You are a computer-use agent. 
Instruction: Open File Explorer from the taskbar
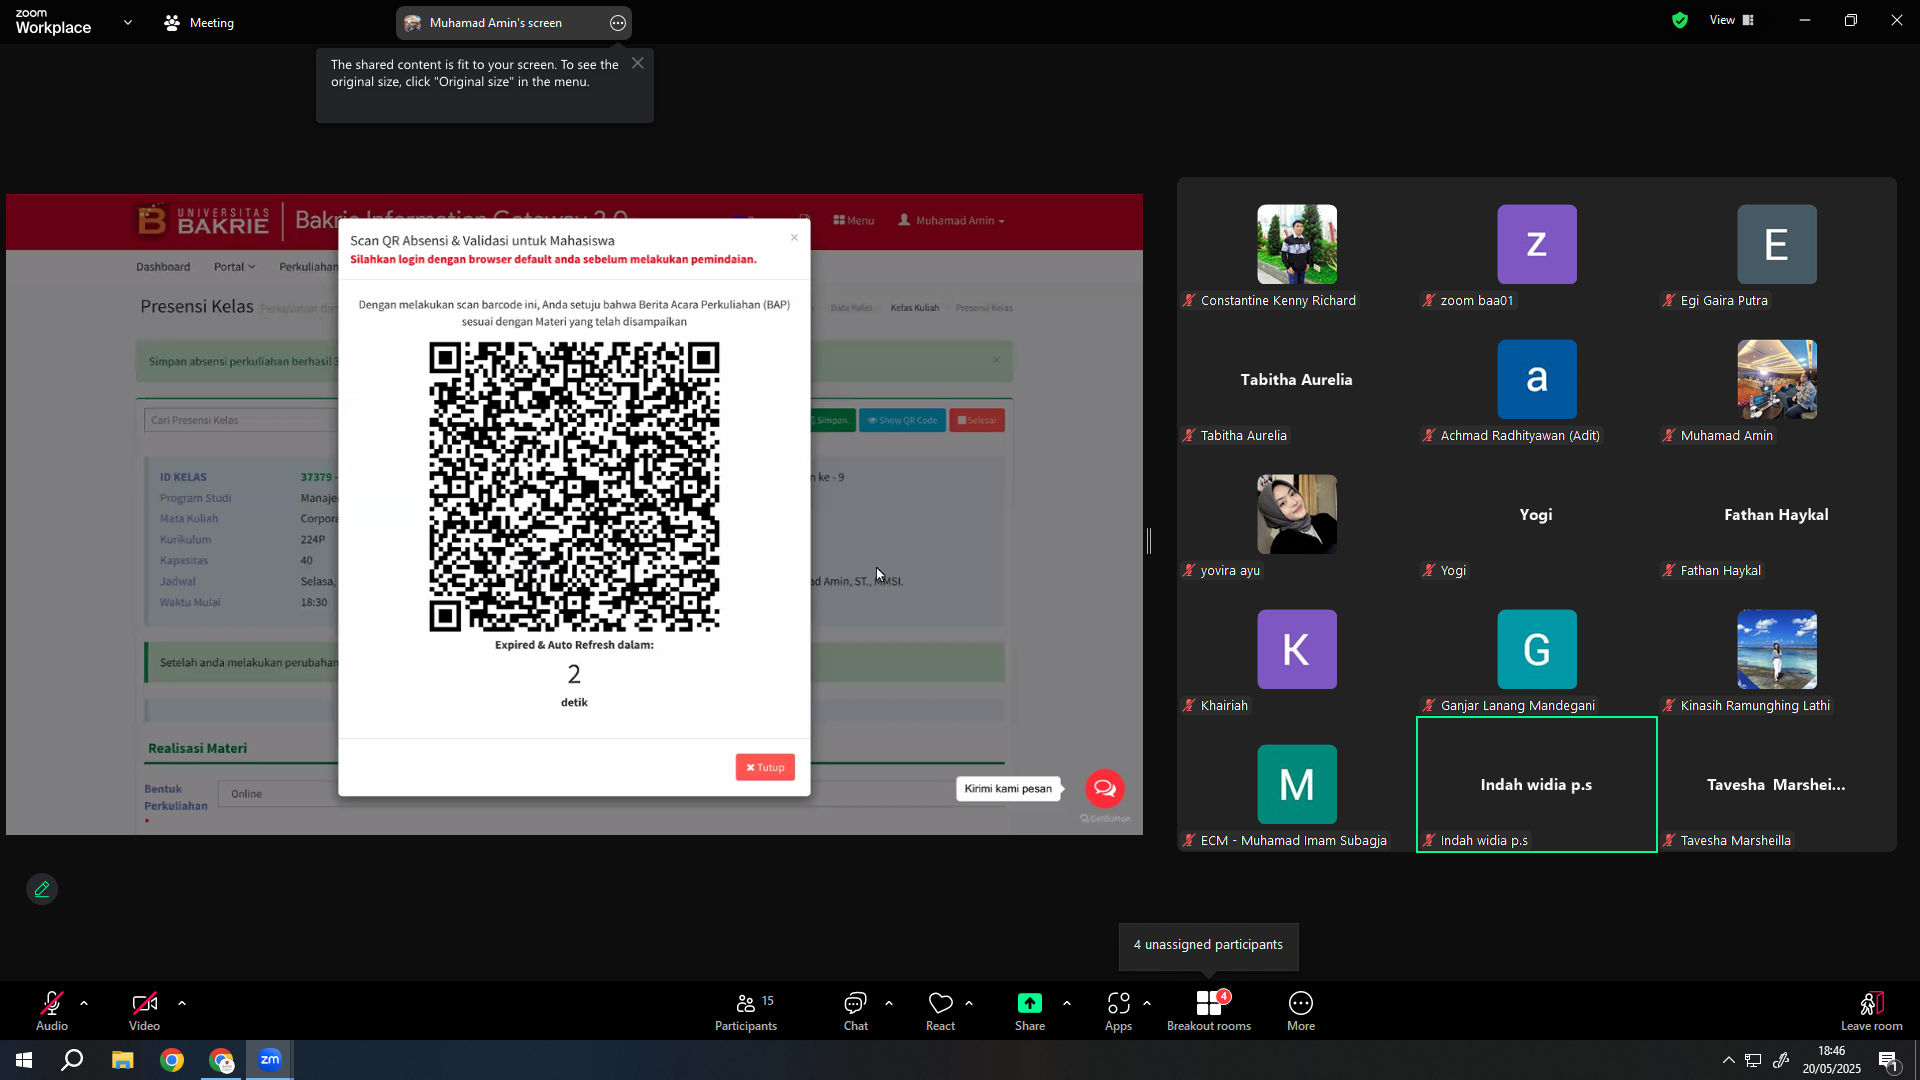point(122,1060)
